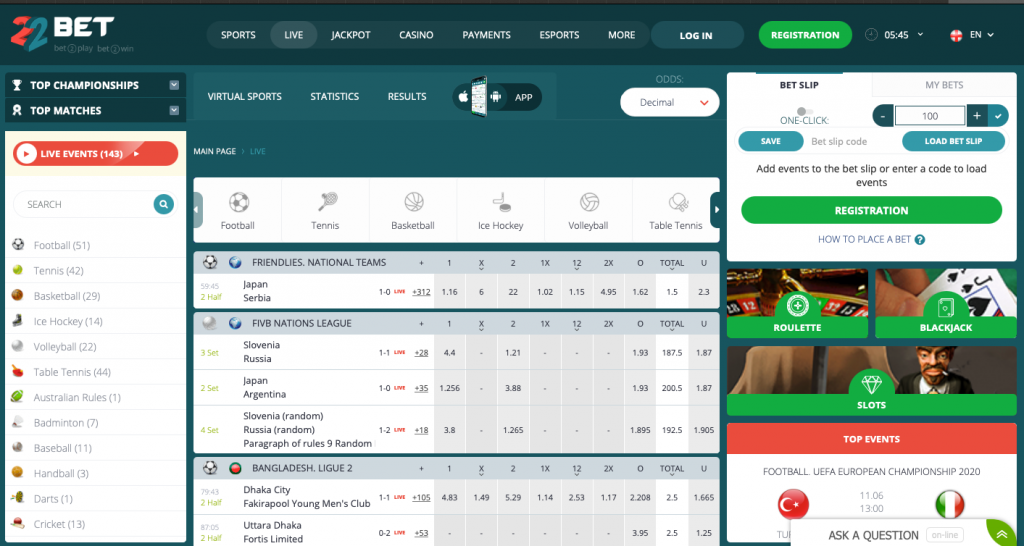Open the Odds format Decimal dropdown

(669, 103)
